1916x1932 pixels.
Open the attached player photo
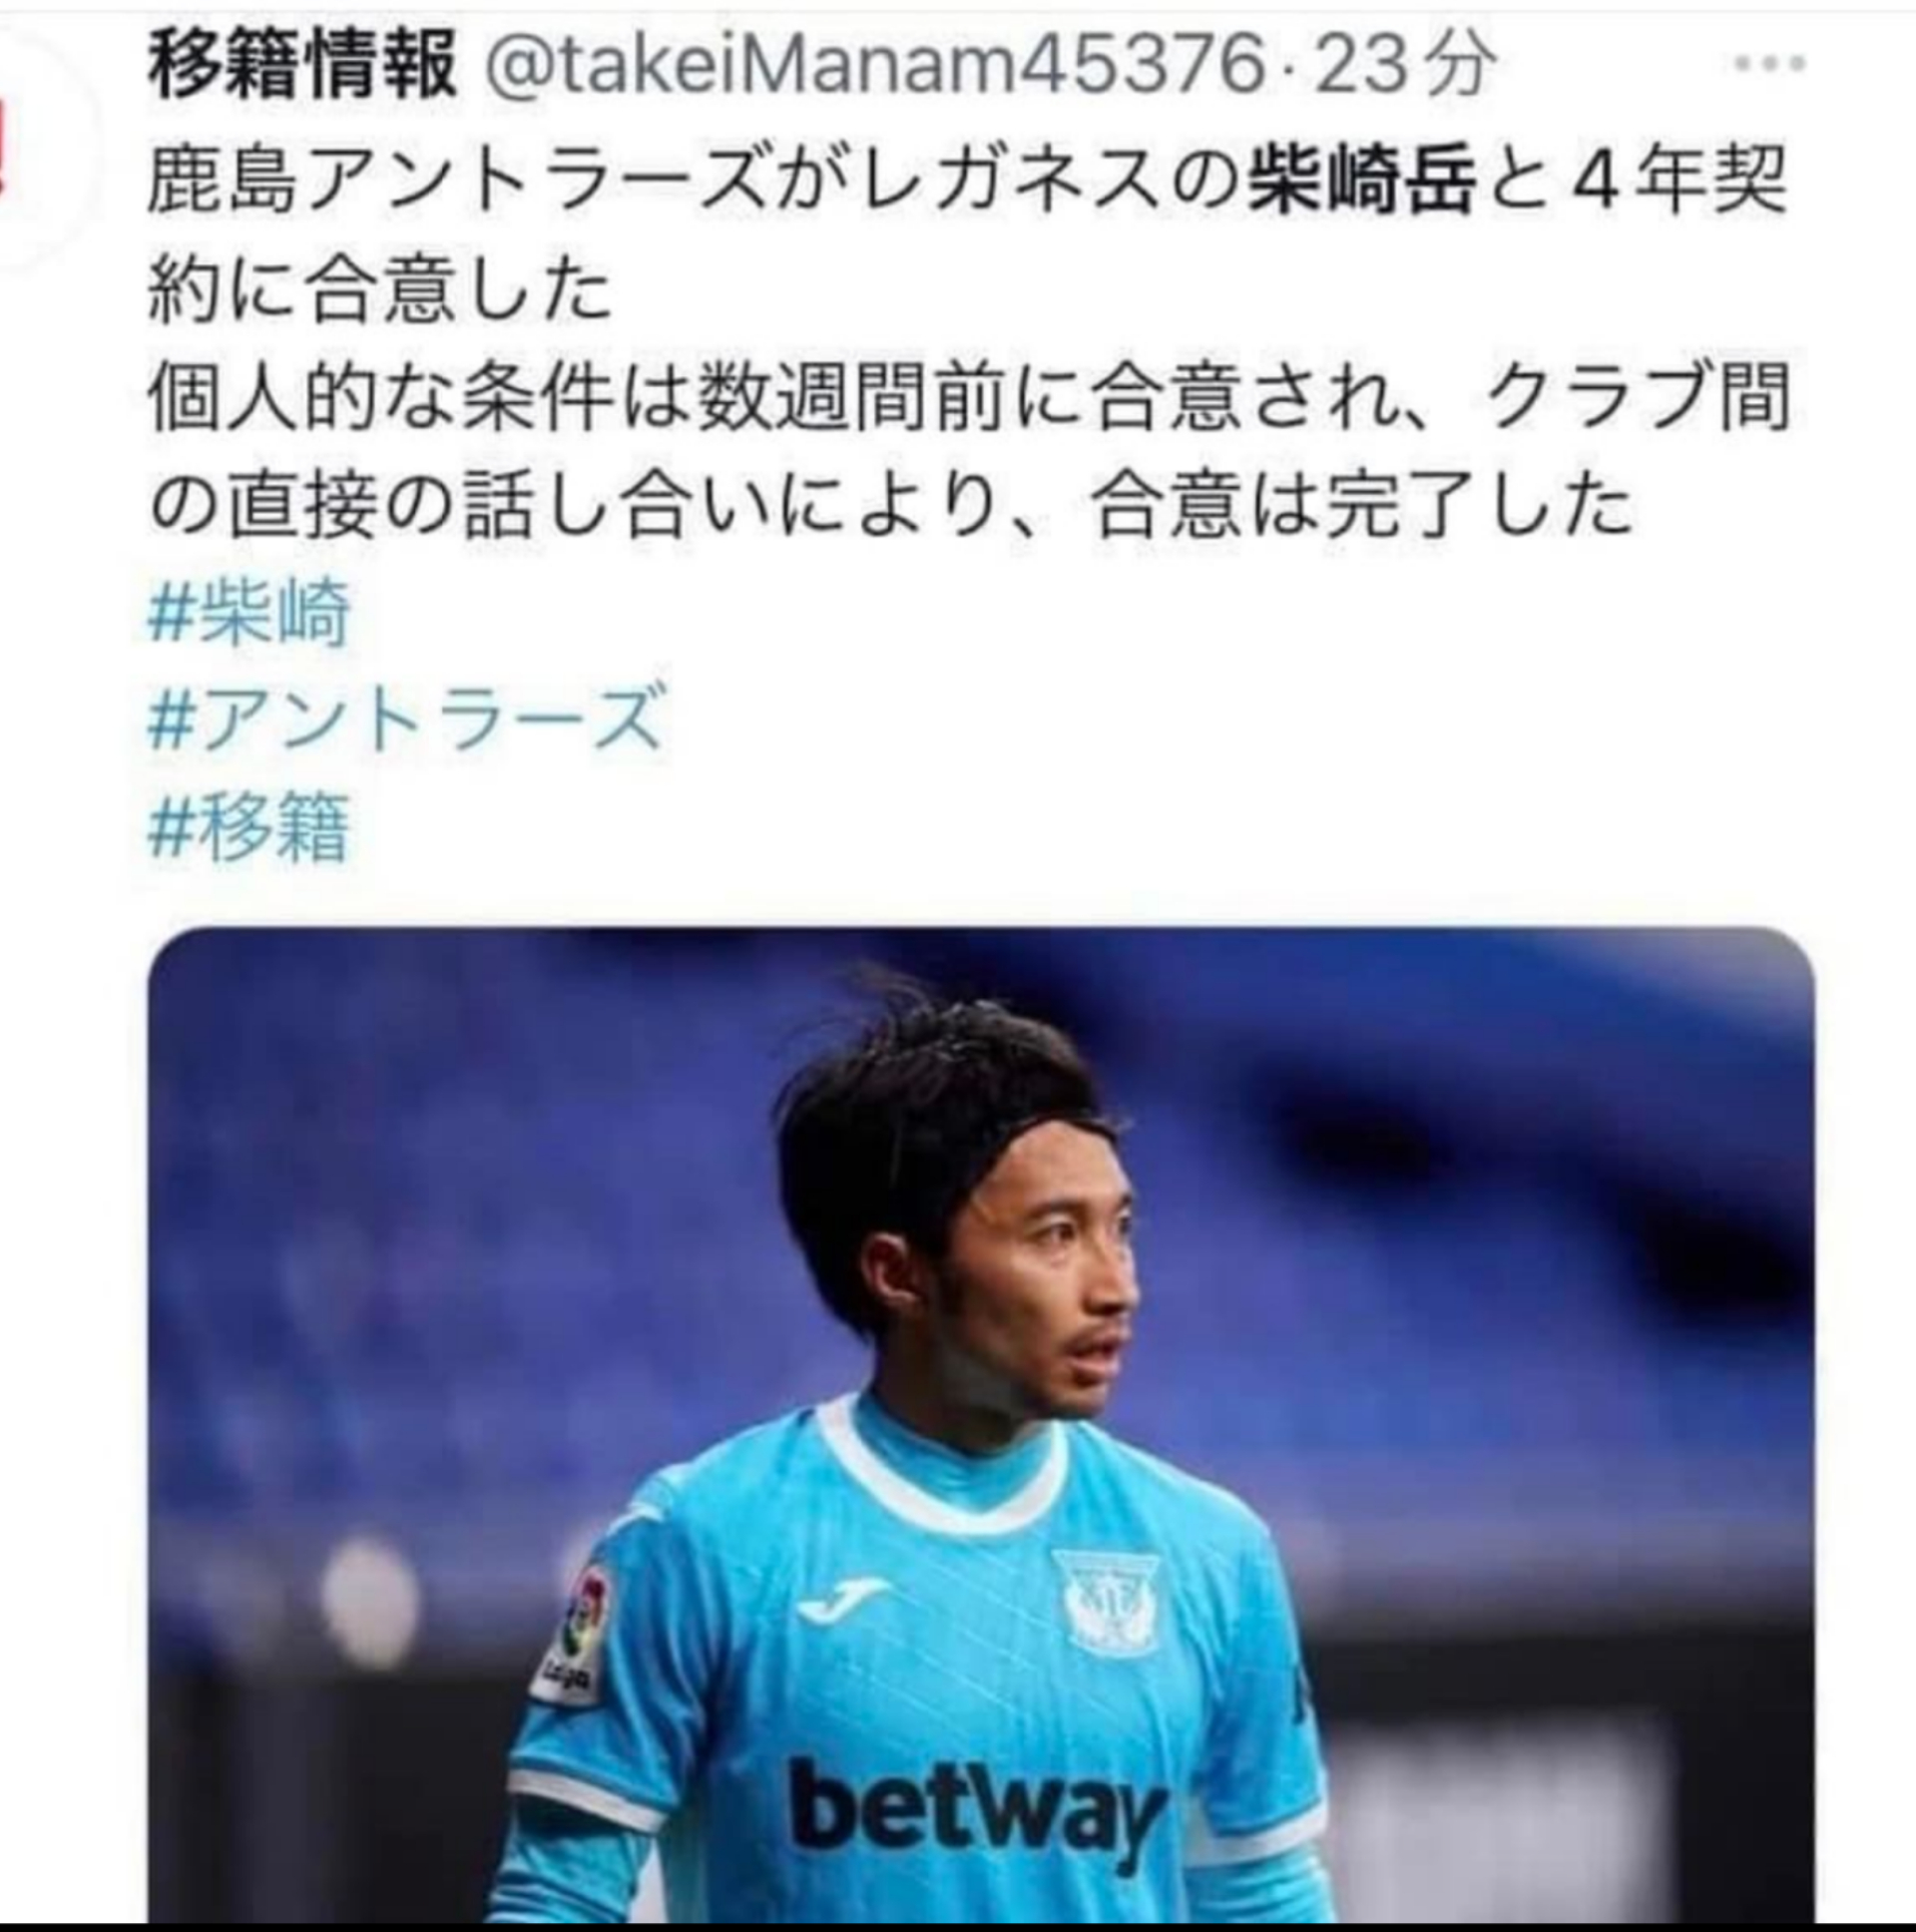tap(981, 1424)
